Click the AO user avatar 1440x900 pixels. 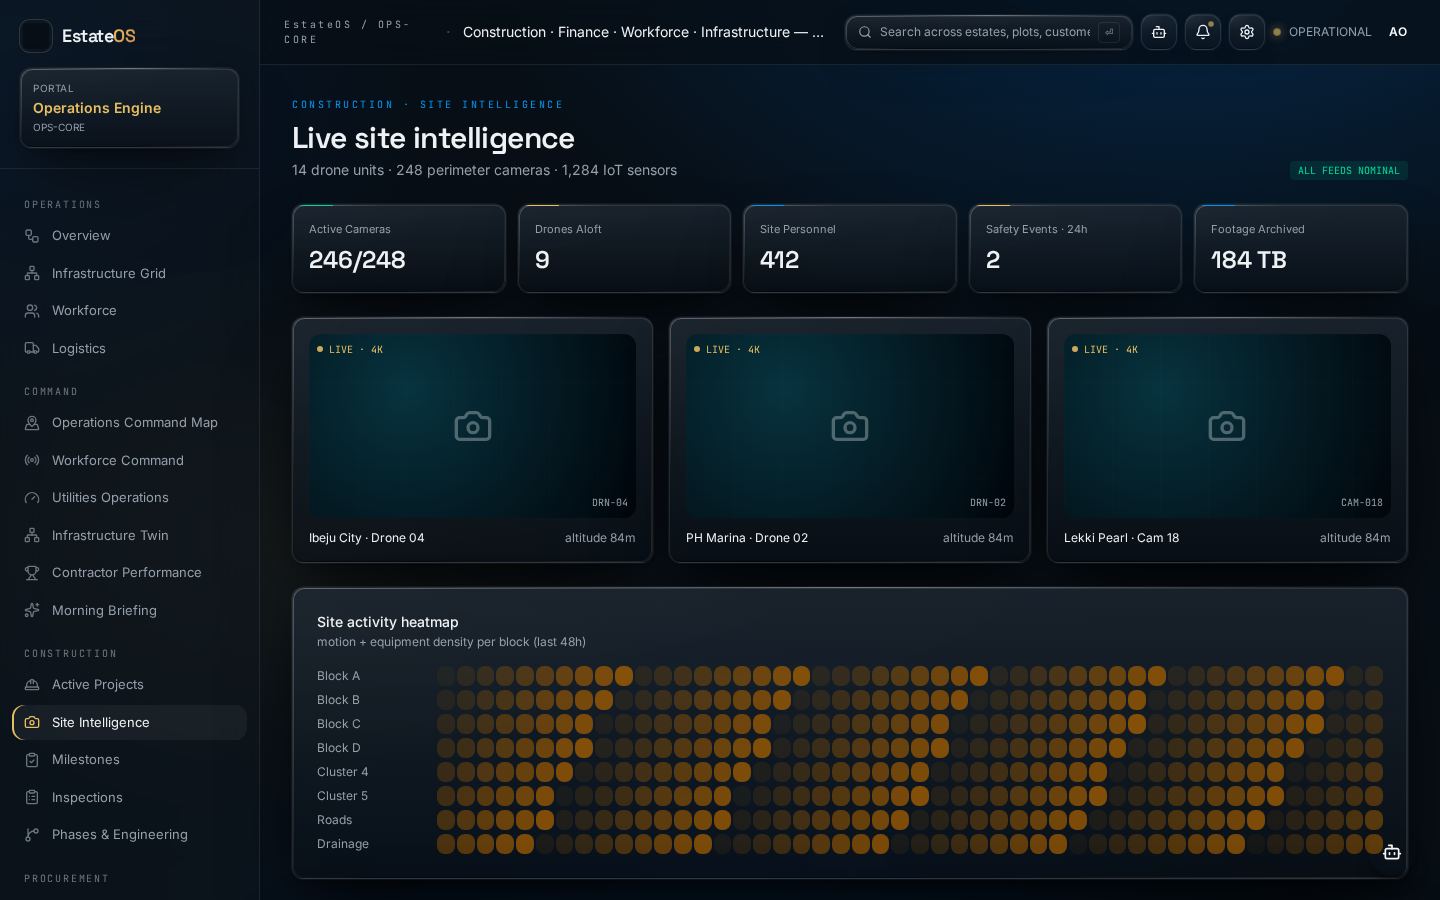coord(1398,32)
